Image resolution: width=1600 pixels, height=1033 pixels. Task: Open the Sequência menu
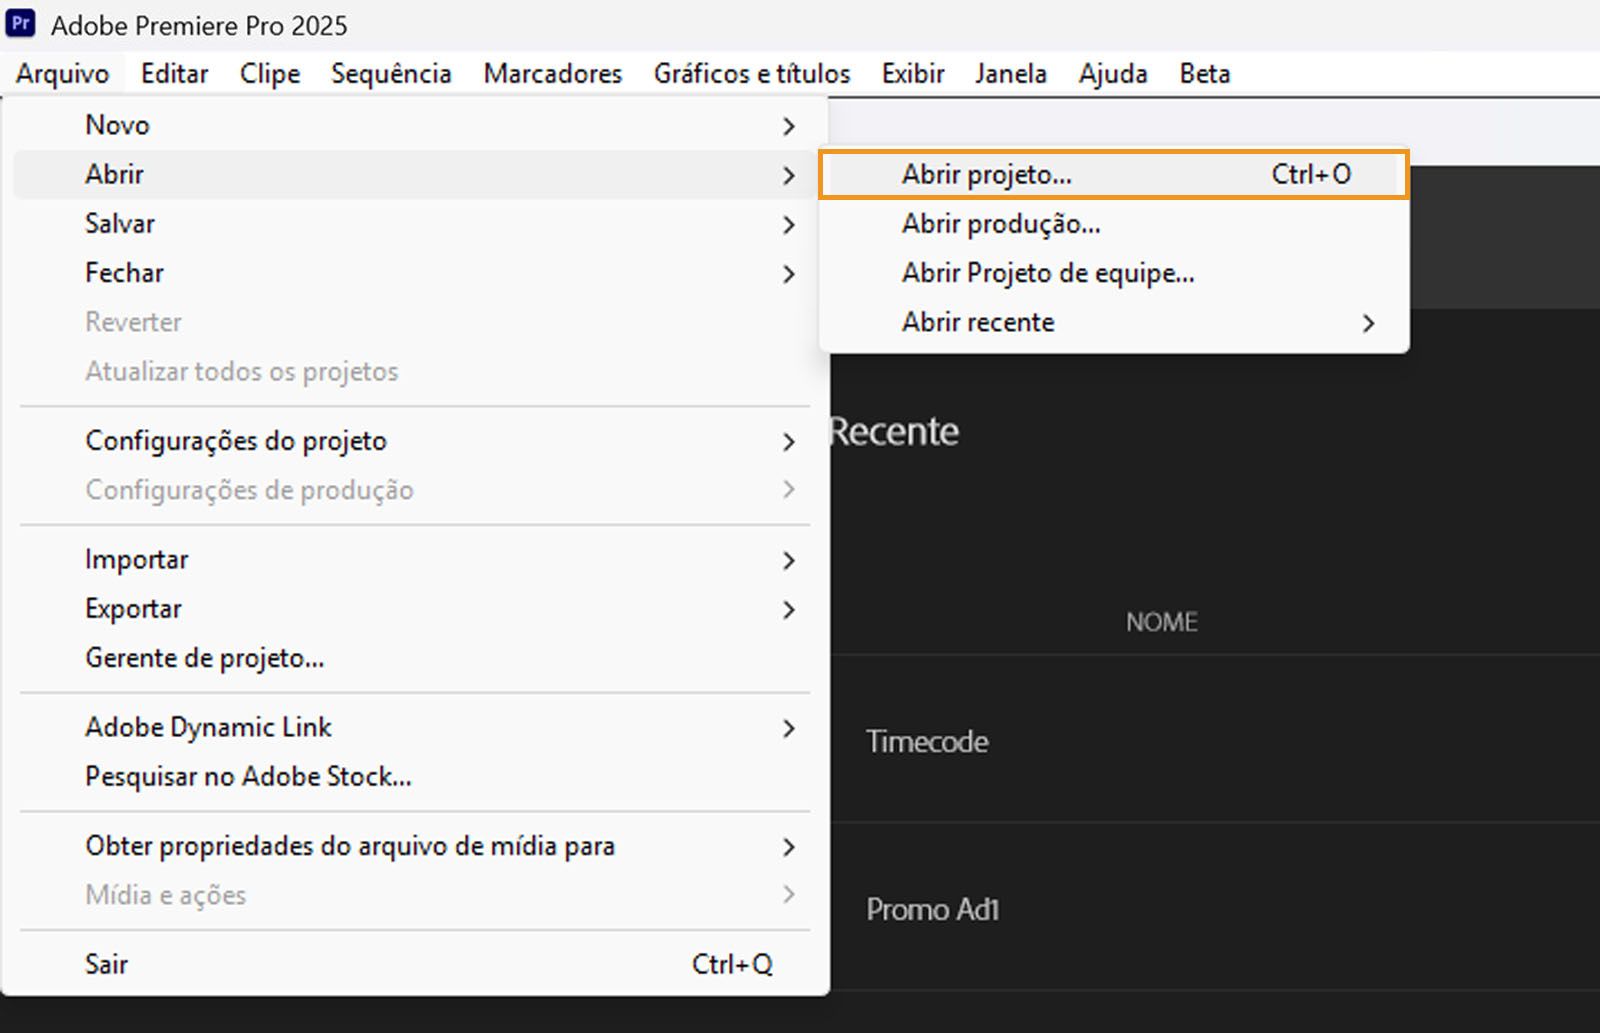[x=391, y=73]
